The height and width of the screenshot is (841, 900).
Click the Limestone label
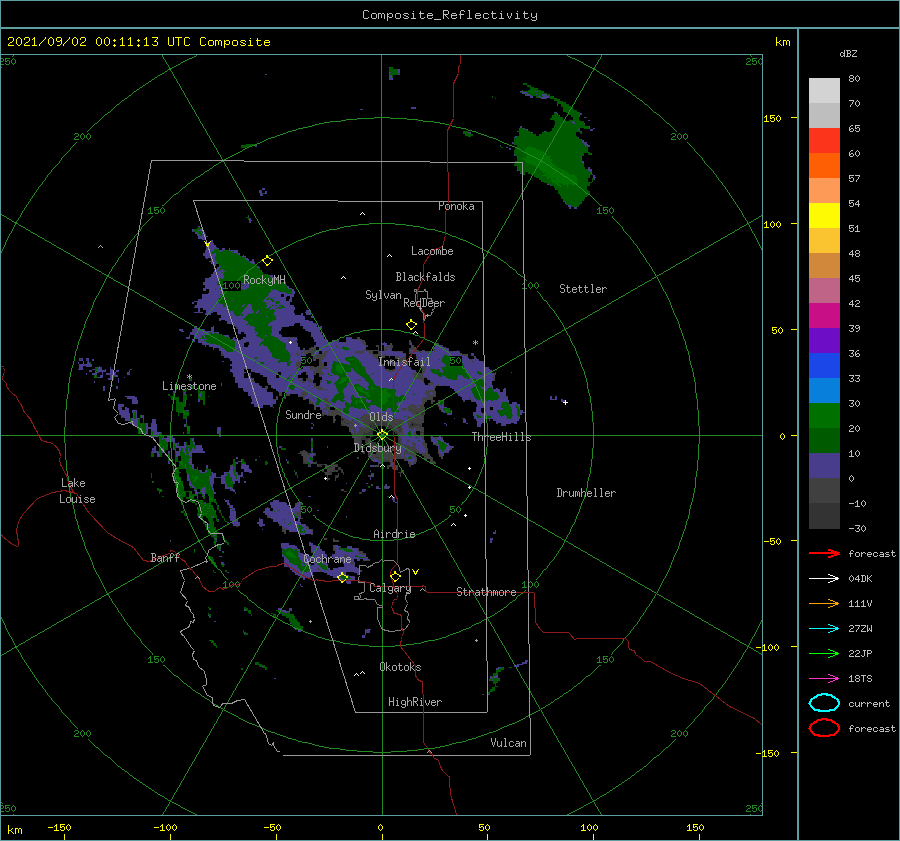pyautogui.click(x=189, y=386)
